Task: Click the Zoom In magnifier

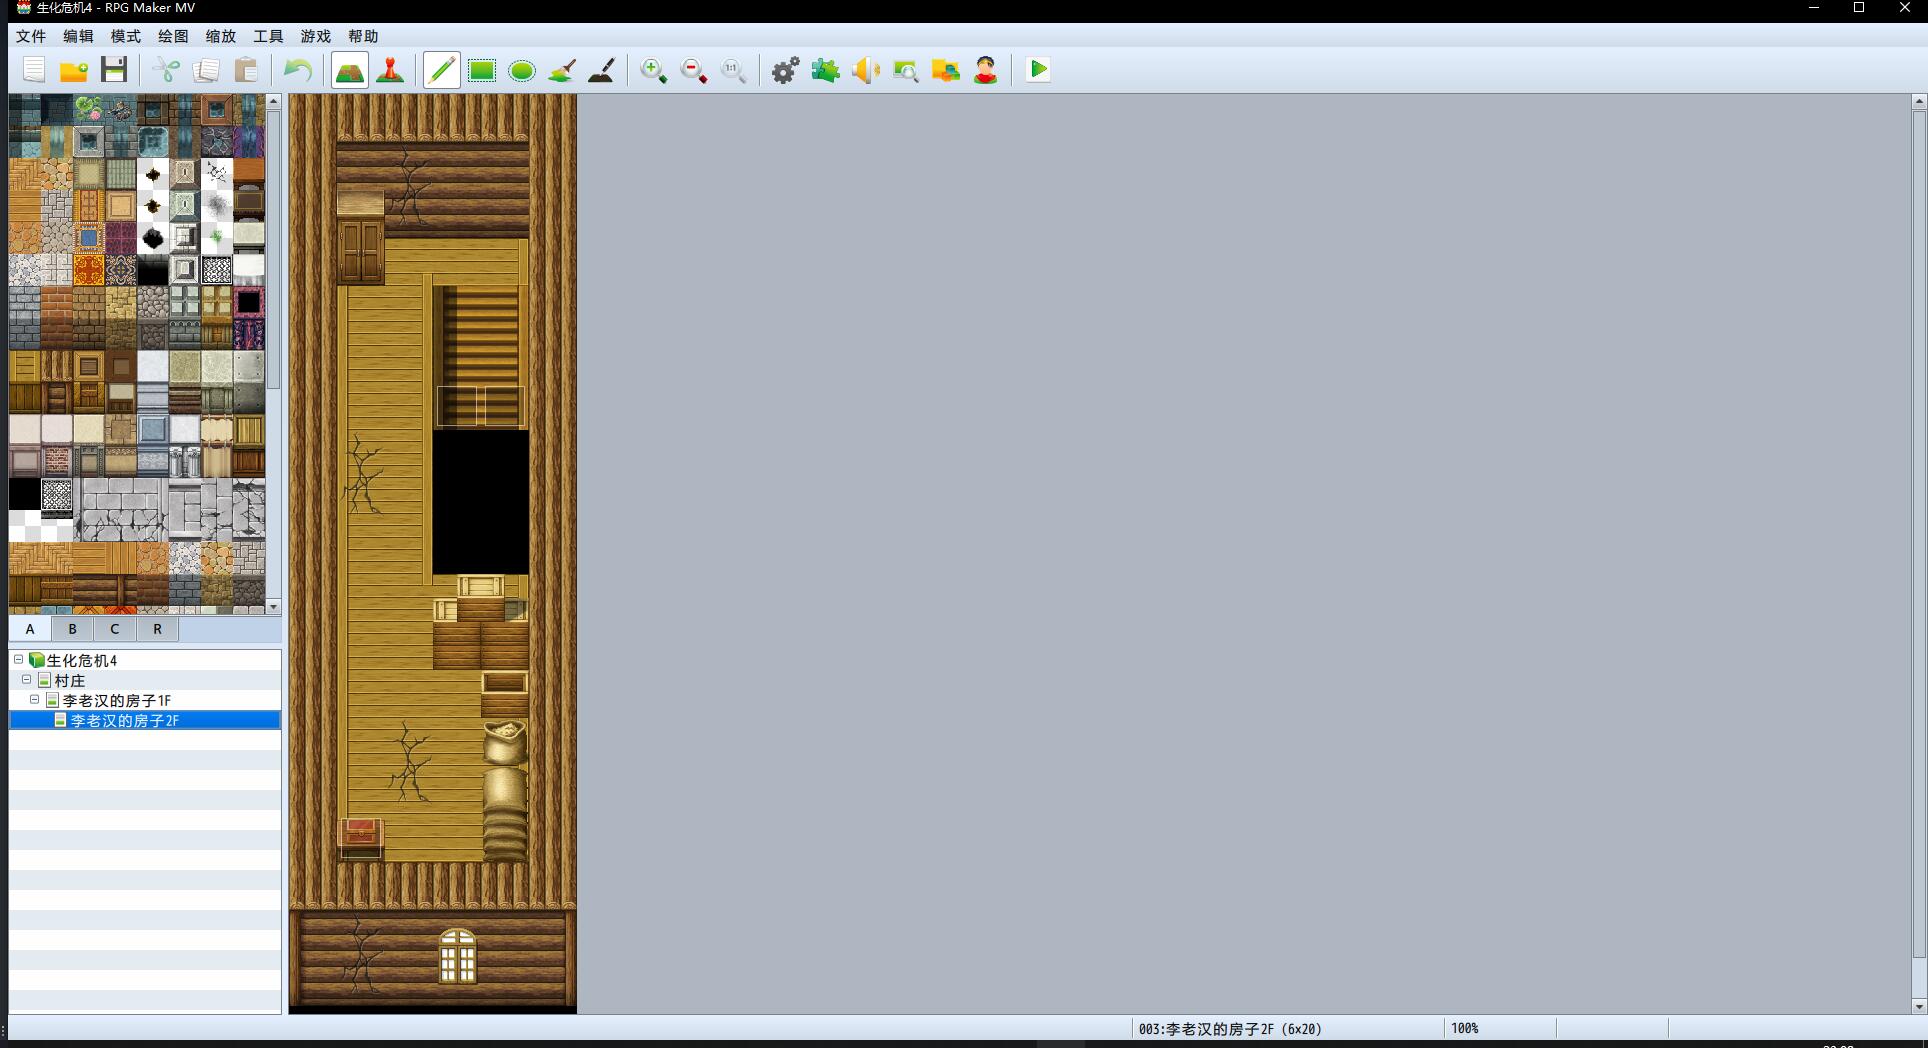Action: (654, 70)
